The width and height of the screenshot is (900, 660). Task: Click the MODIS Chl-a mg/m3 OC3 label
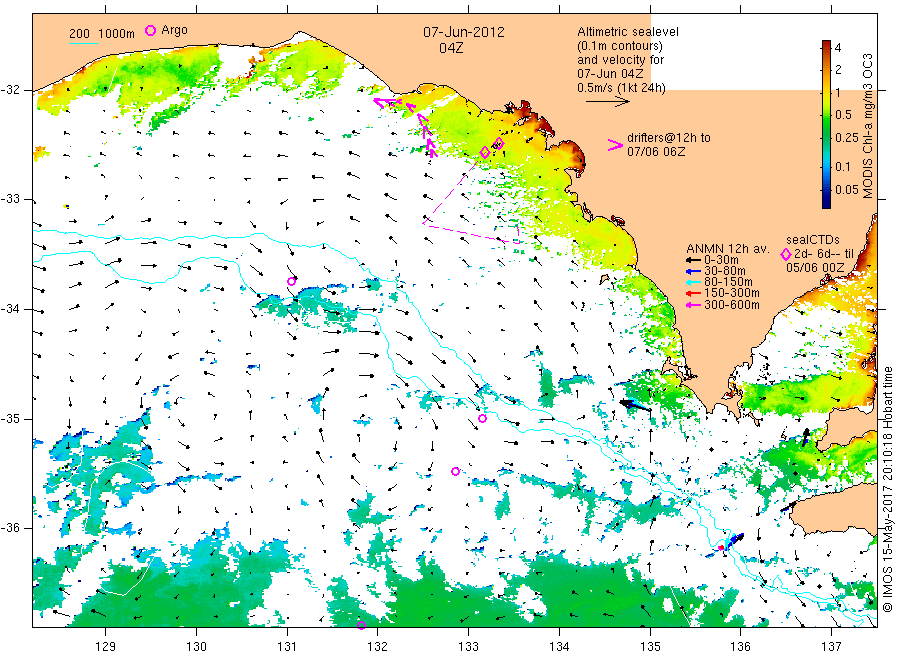[x=868, y=126]
